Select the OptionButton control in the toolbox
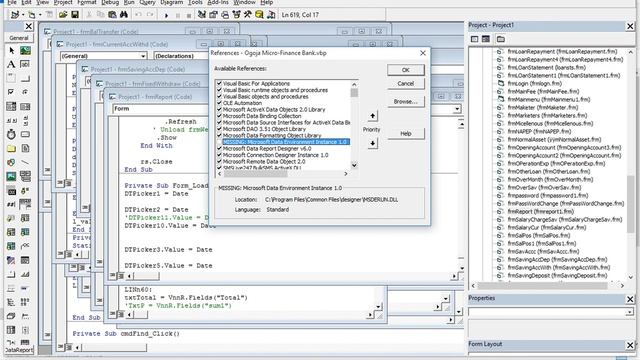Viewport: 640px width, 360px height. tap(25, 92)
